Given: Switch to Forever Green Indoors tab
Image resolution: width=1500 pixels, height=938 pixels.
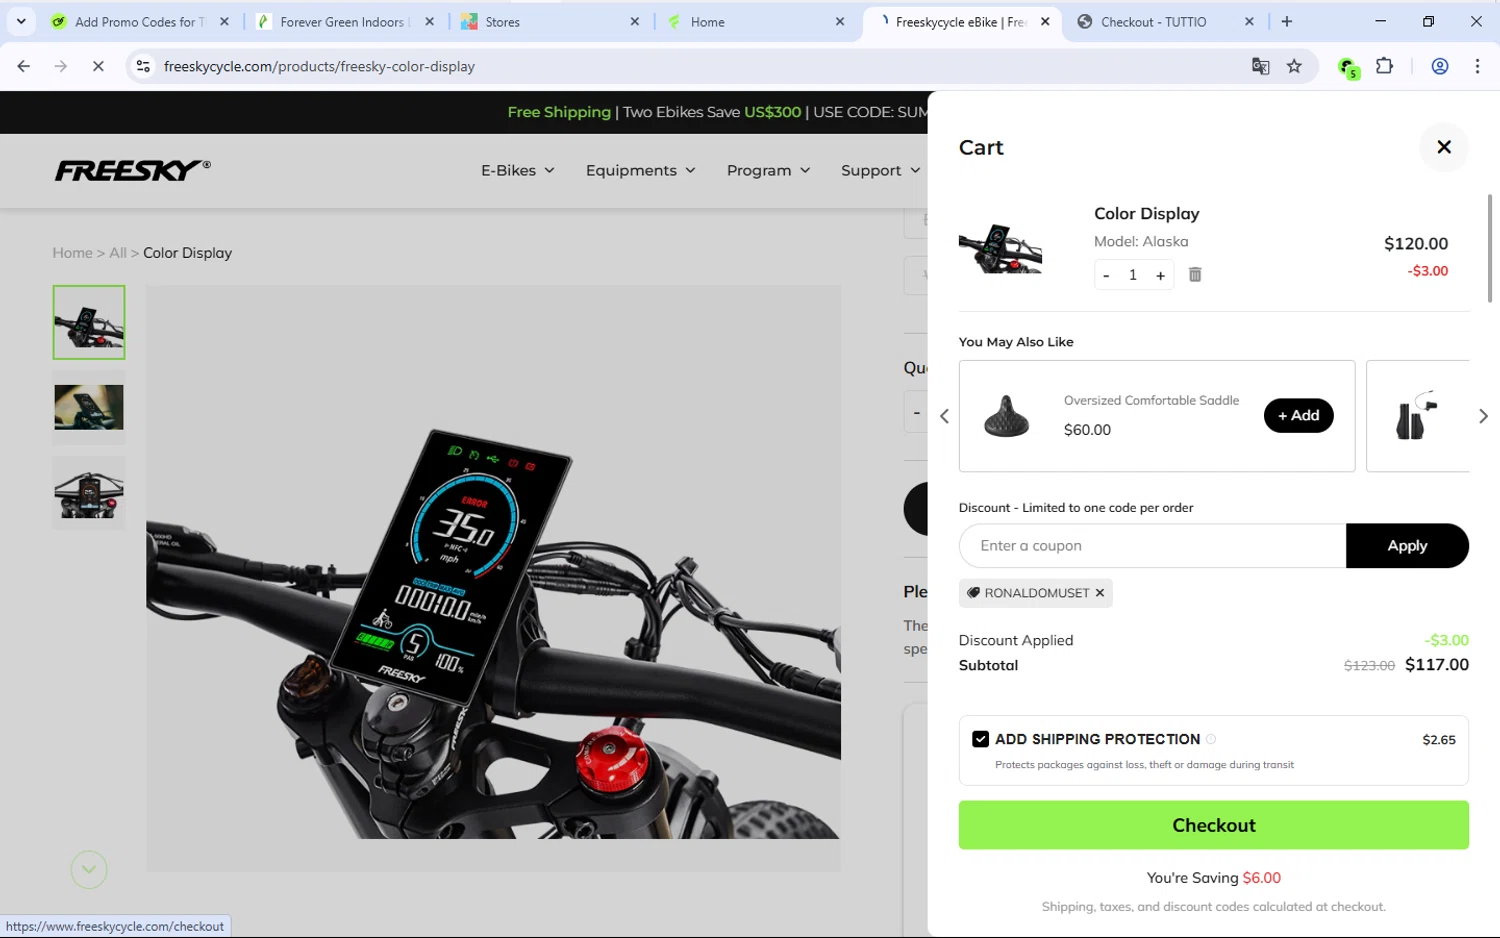Looking at the screenshot, I should (343, 22).
